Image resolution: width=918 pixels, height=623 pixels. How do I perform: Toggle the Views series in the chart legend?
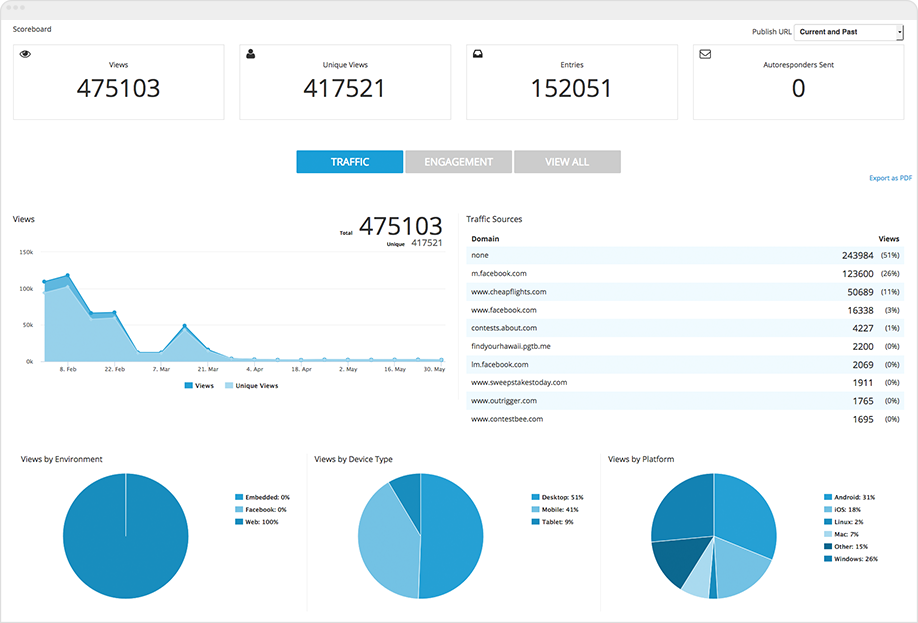coord(200,385)
